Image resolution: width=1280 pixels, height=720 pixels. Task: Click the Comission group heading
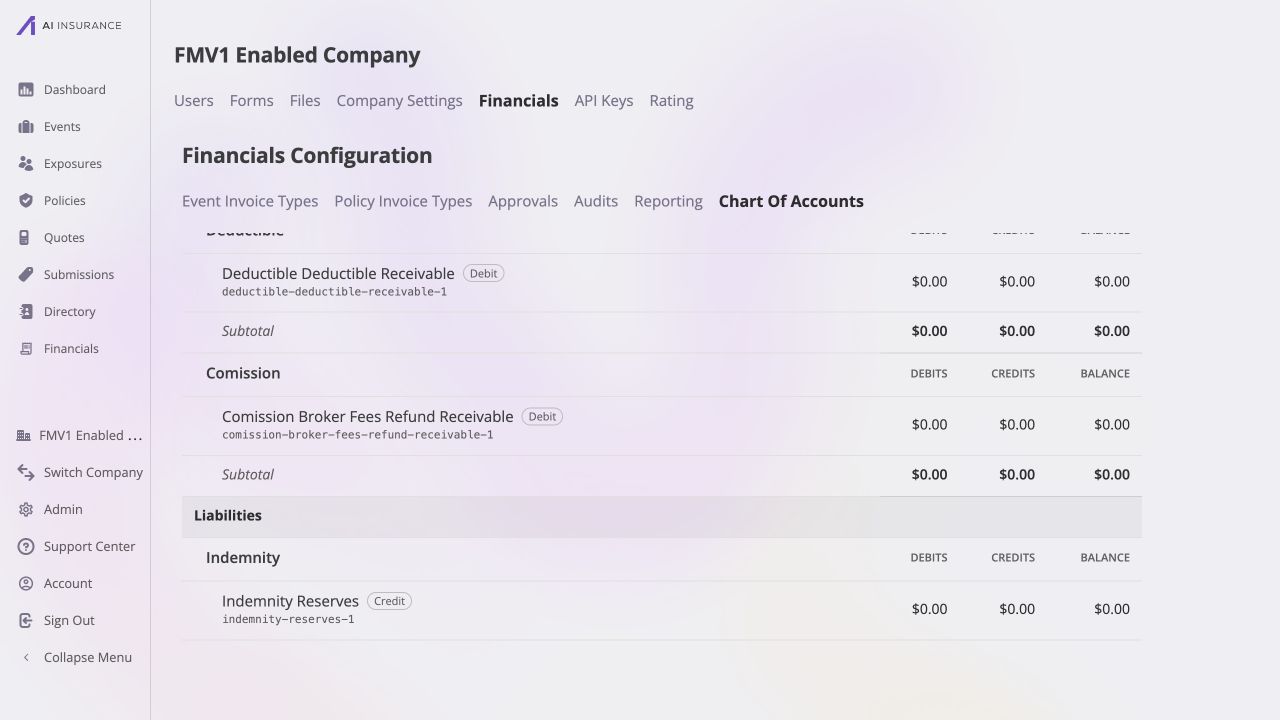click(x=243, y=373)
